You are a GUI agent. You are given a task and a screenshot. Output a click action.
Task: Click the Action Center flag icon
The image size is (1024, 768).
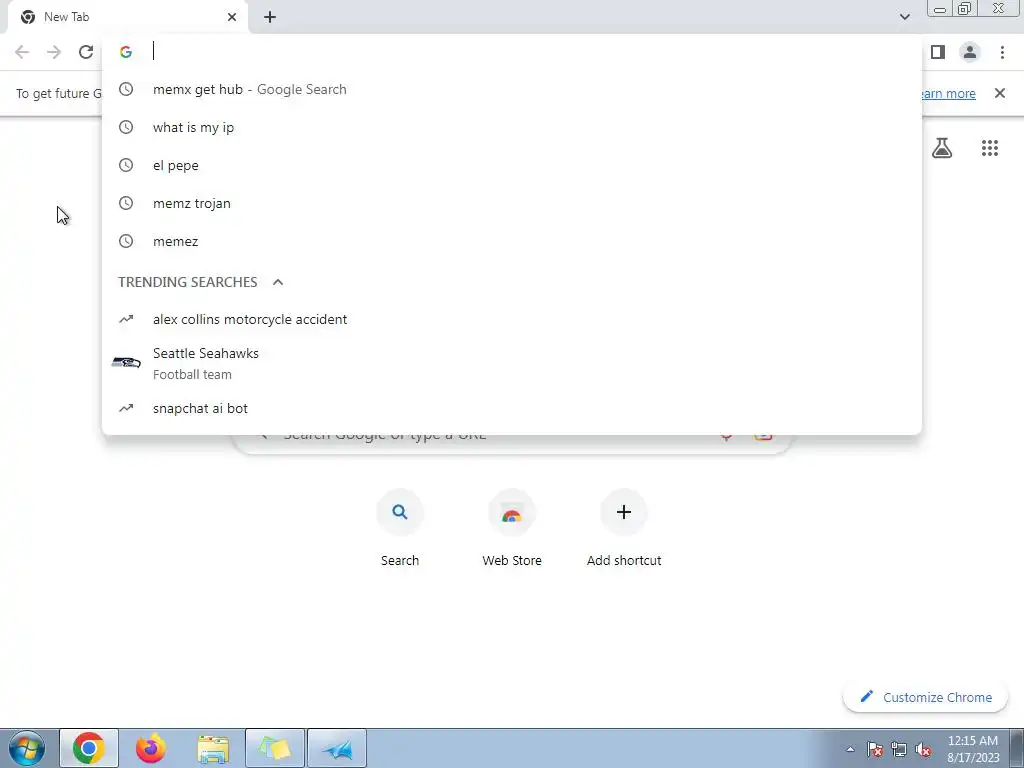point(875,749)
